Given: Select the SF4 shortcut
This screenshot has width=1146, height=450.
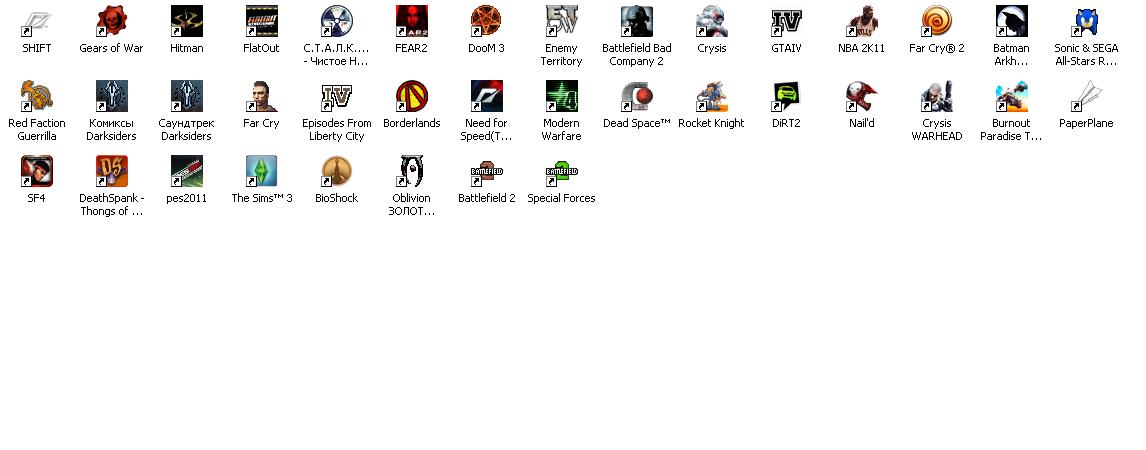Looking at the screenshot, I should click(x=37, y=171).
